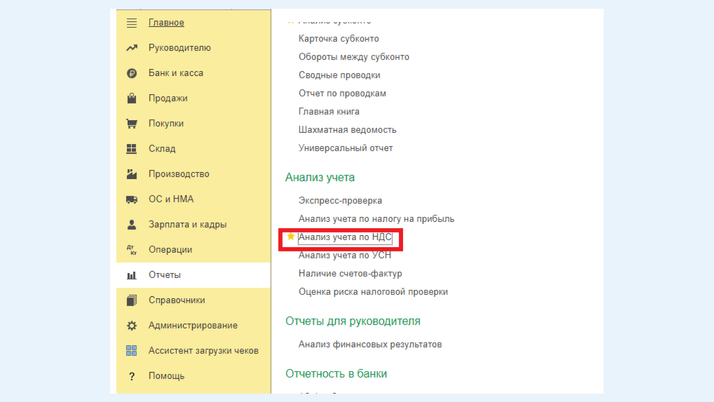Screen dimensions: 714x402
Task: Open Анализ учета по УСН
Action: [x=345, y=255]
